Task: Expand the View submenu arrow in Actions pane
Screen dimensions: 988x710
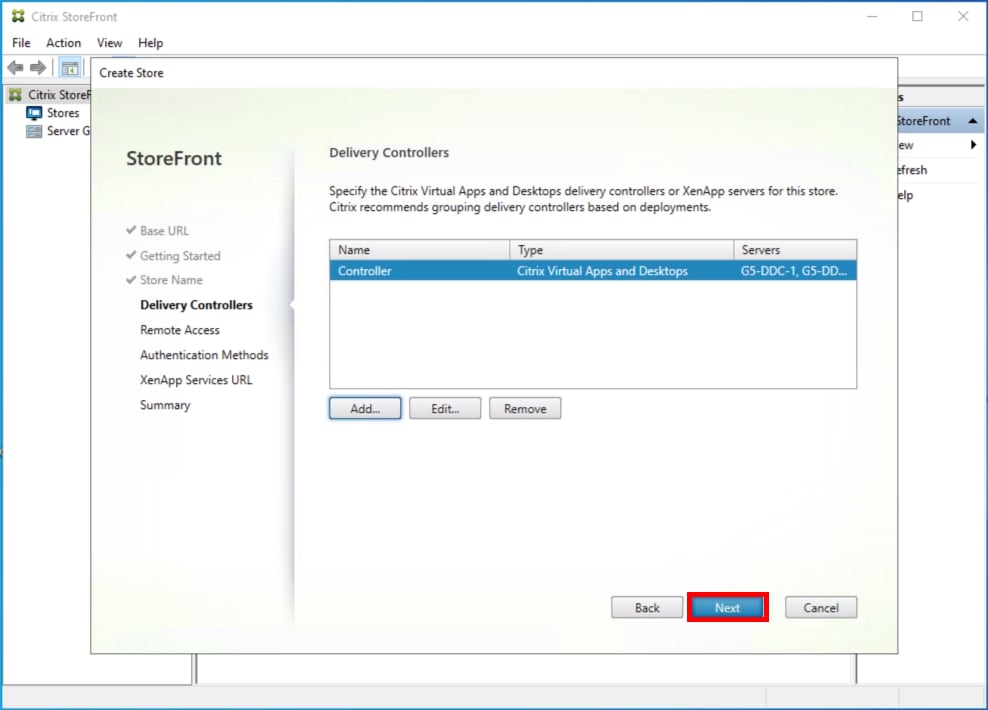Action: click(x=974, y=145)
